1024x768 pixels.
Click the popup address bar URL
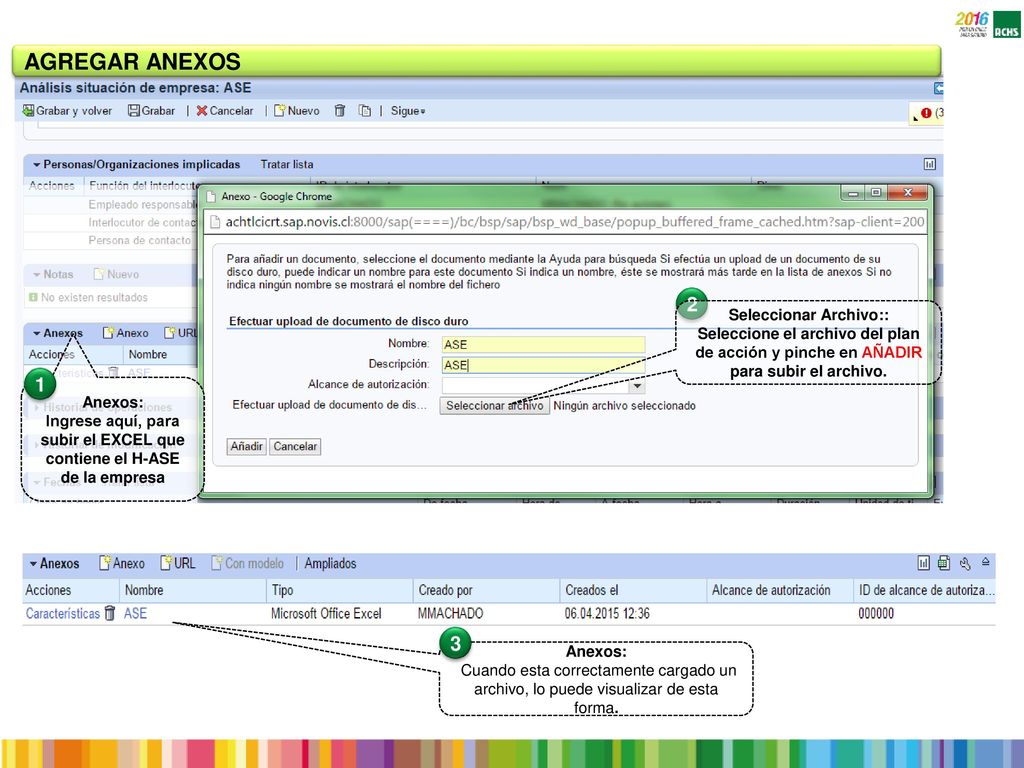coord(575,222)
